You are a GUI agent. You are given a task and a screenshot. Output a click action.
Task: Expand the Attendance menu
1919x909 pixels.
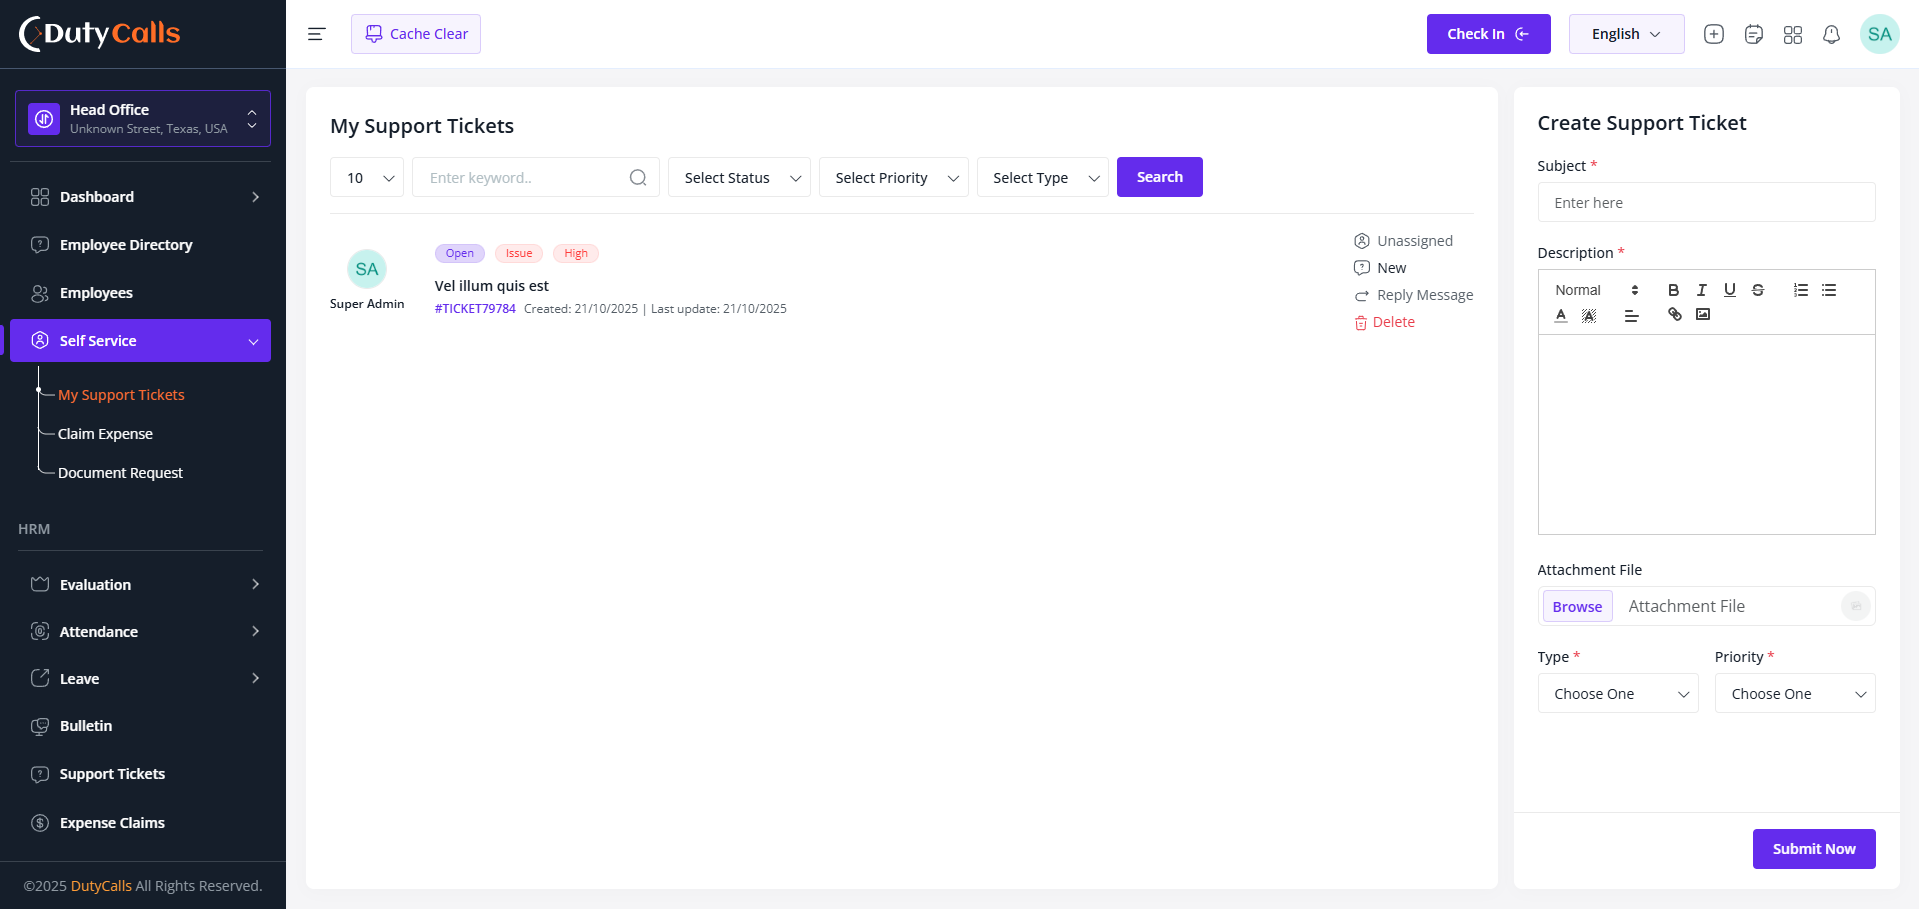tap(140, 632)
